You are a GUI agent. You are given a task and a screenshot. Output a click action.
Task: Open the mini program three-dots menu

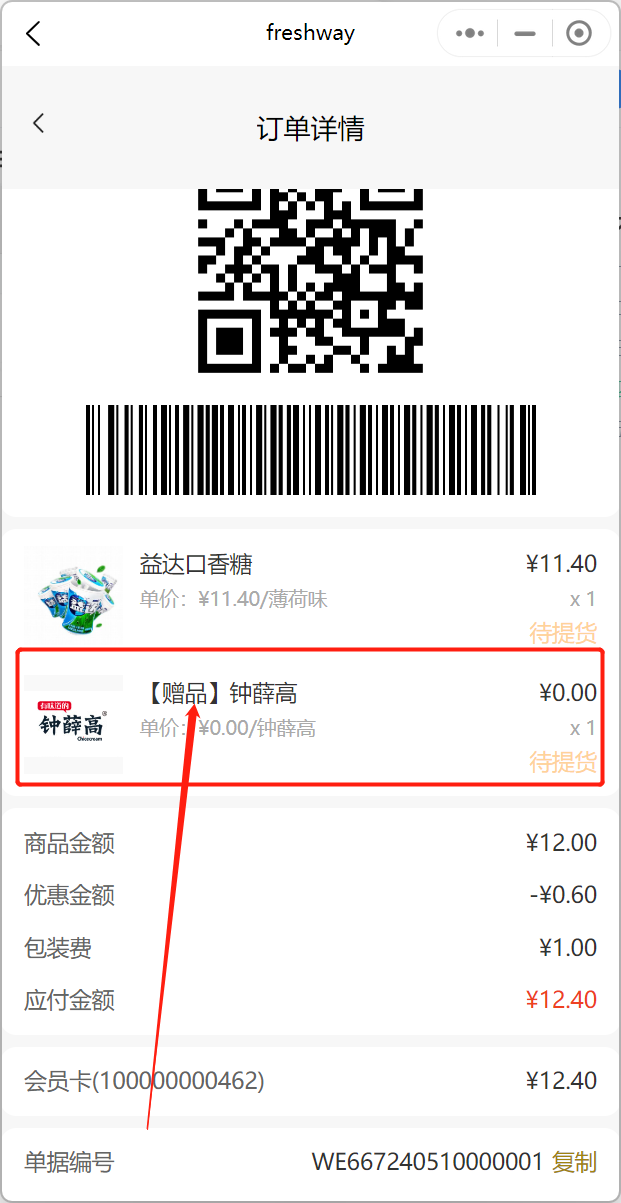[x=470, y=33]
